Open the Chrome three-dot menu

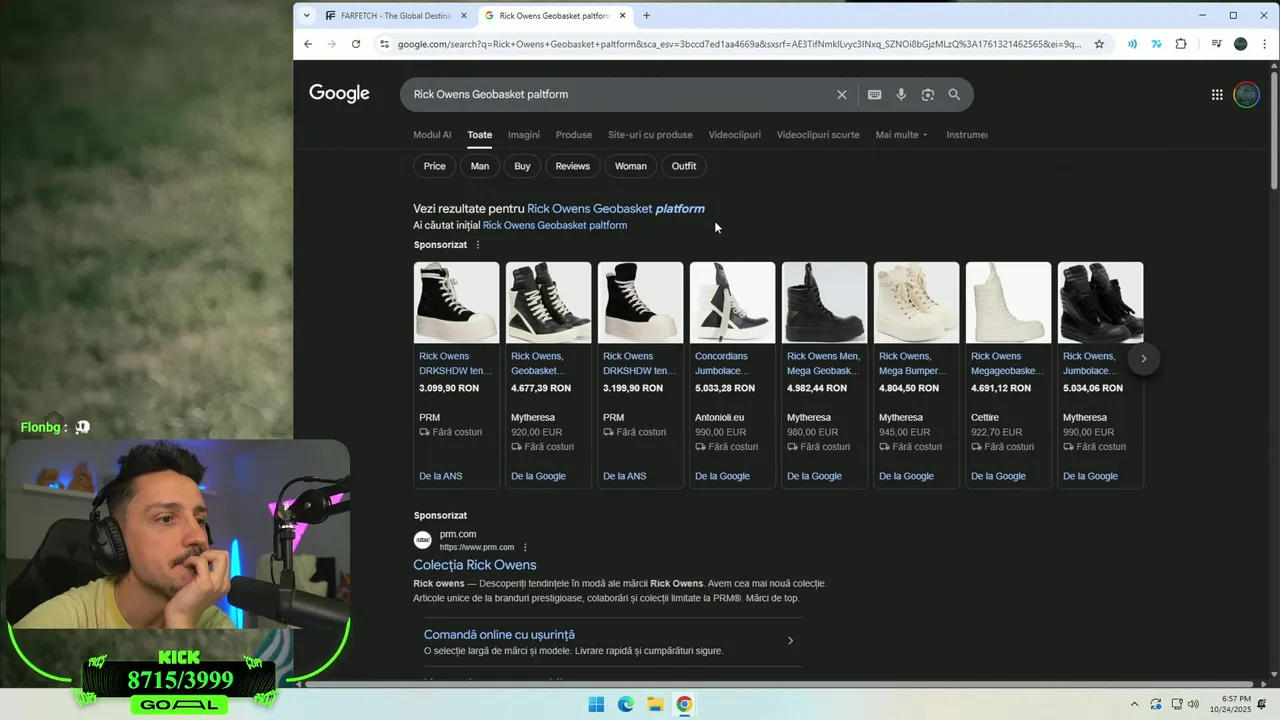(1265, 44)
